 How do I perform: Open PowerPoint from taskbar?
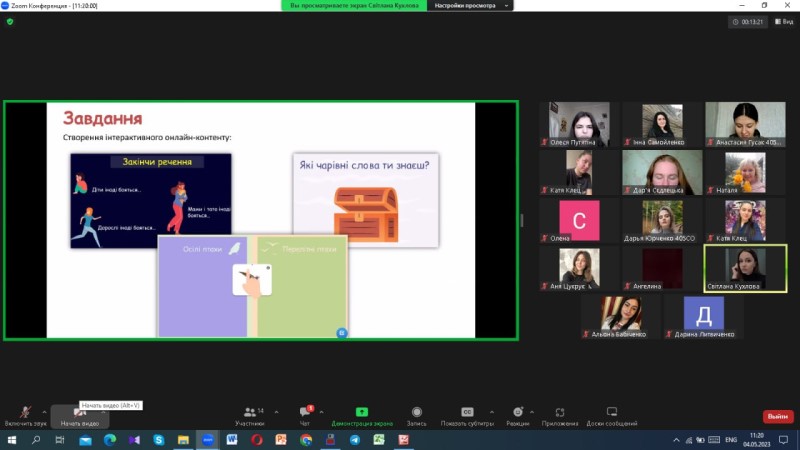[281, 440]
